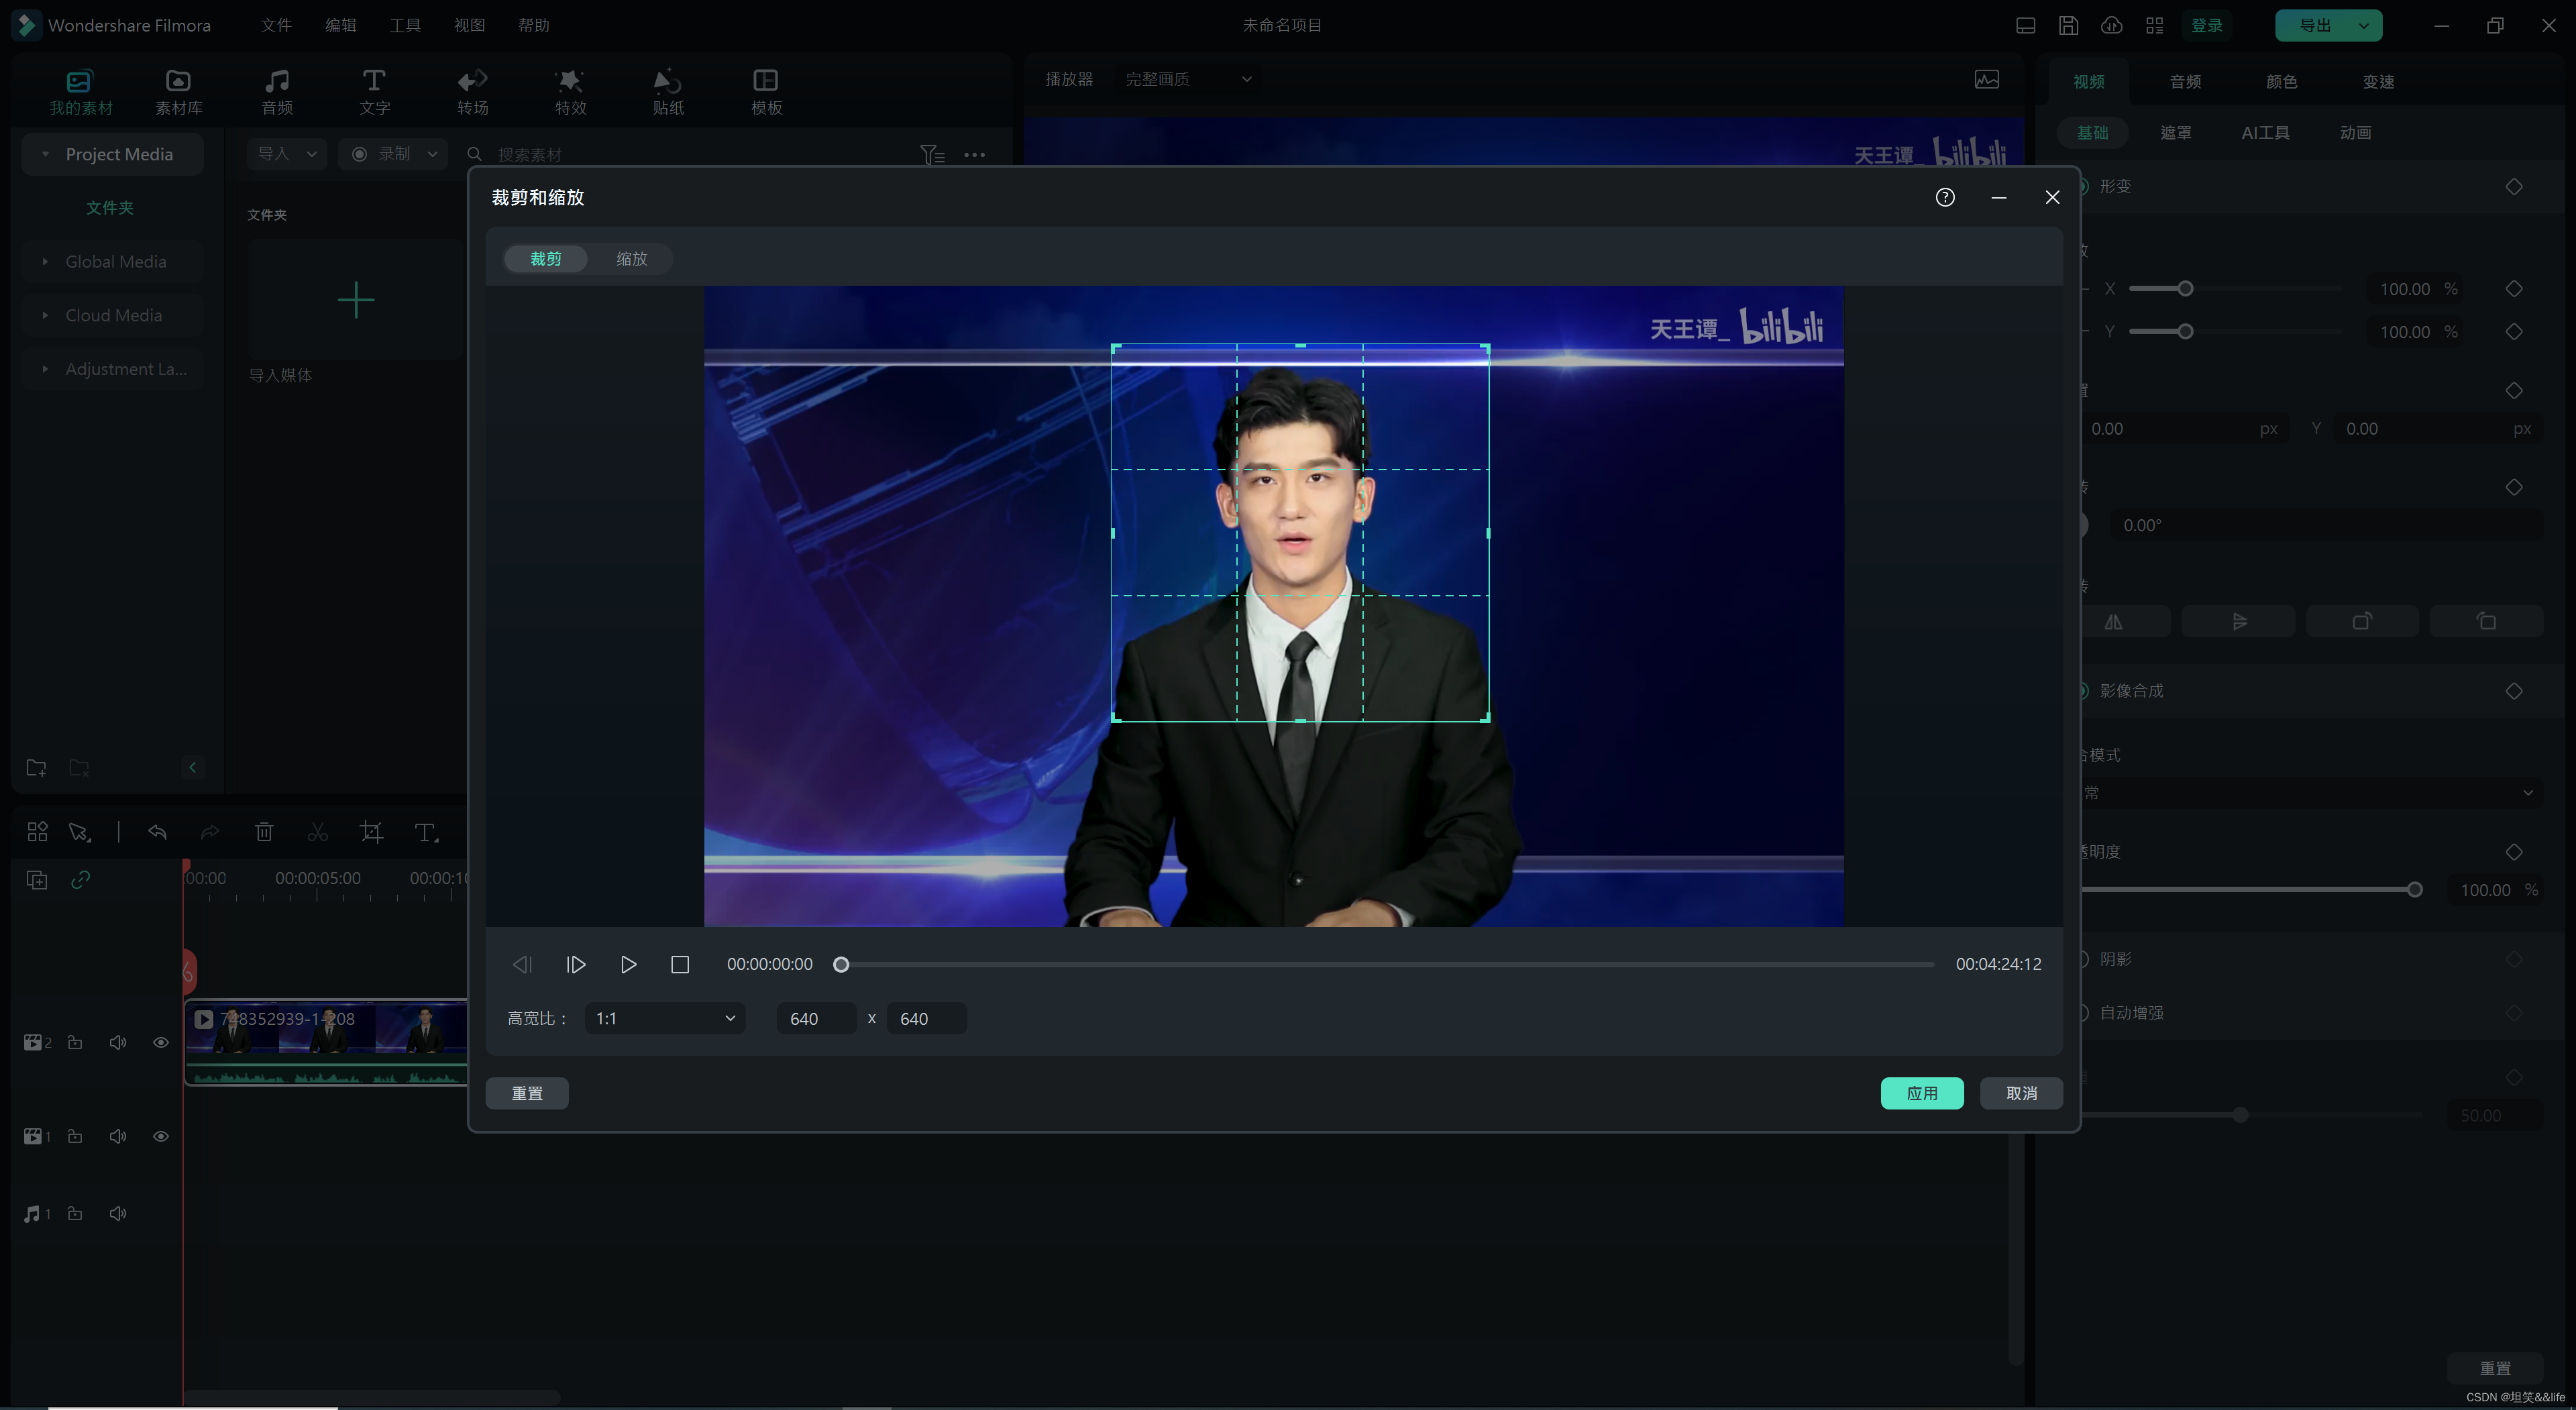Adjust the 透明度 opacity slider handle
The height and width of the screenshot is (1410, 2576).
[2414, 890]
